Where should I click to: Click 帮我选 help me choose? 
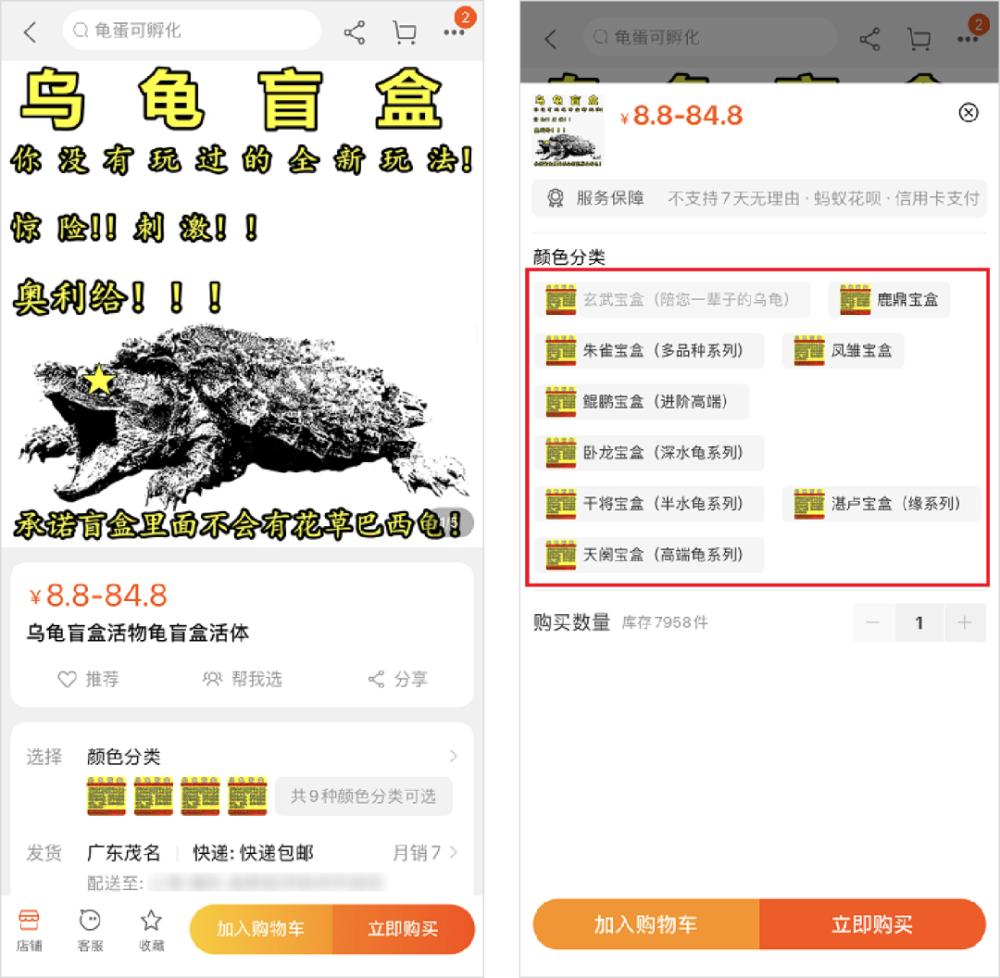242,679
